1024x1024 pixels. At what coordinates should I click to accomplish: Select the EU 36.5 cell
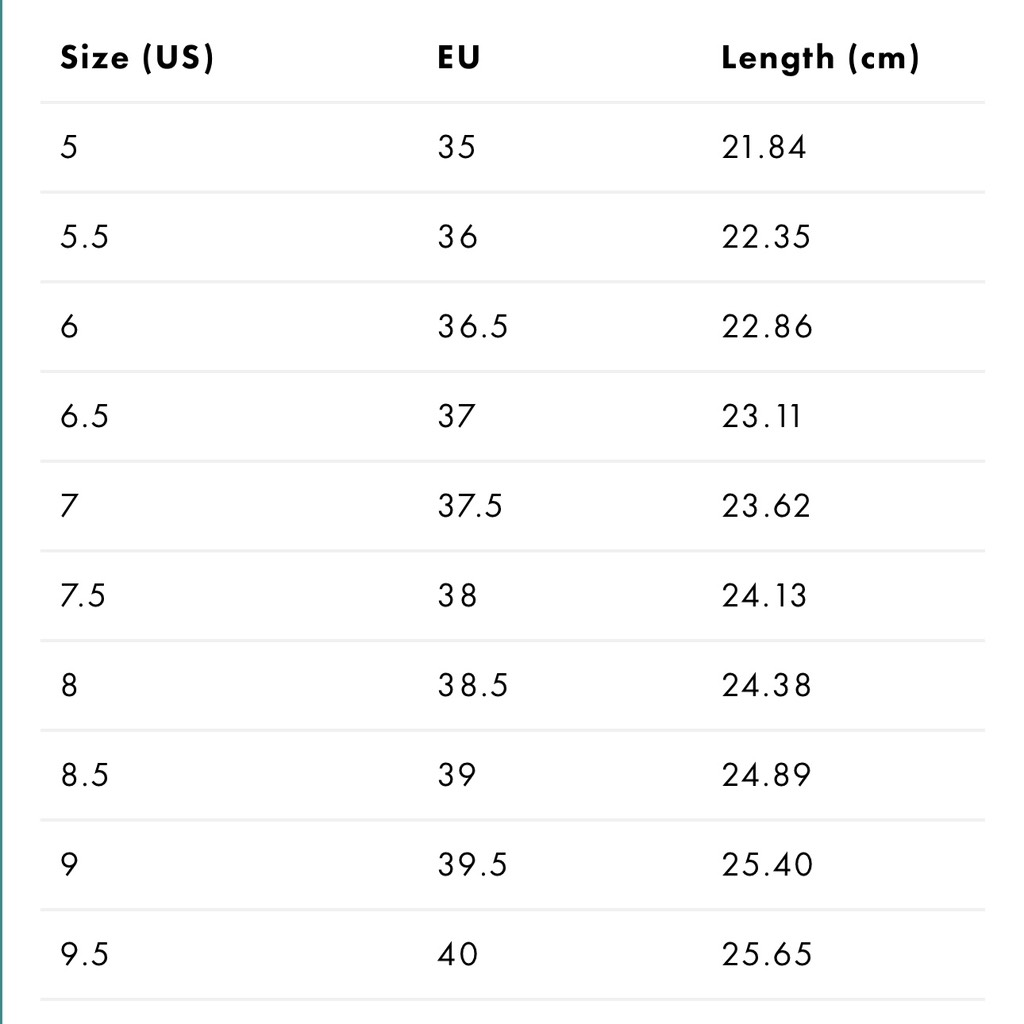click(472, 327)
